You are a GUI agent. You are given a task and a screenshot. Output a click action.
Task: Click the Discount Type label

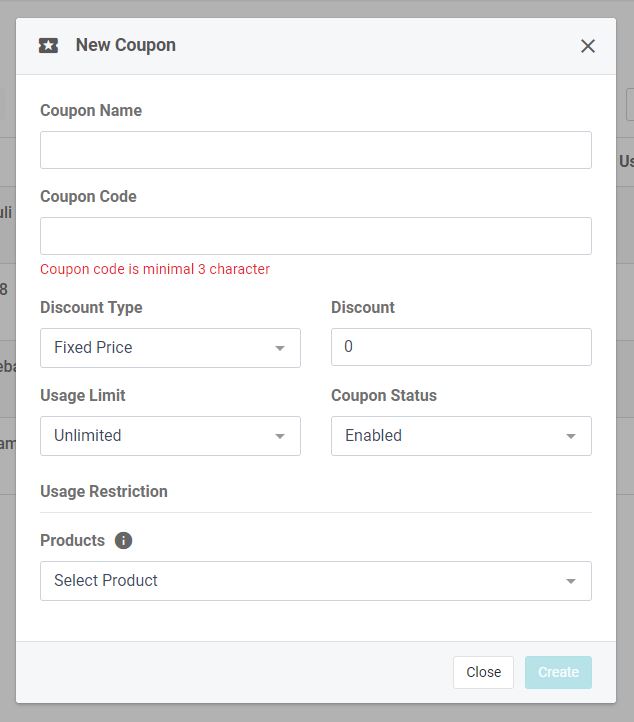(91, 307)
